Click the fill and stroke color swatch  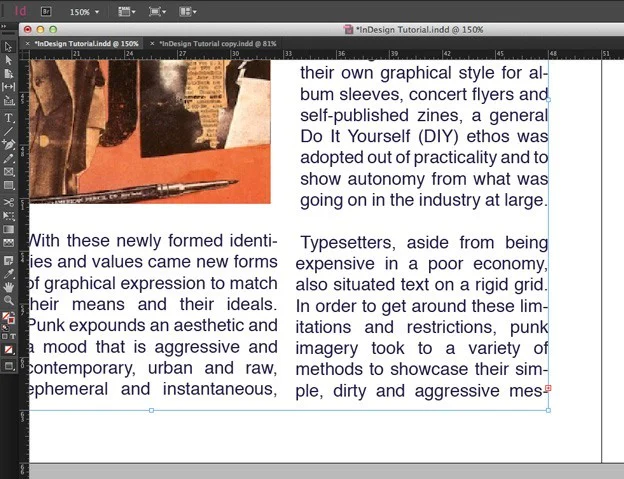(8, 317)
